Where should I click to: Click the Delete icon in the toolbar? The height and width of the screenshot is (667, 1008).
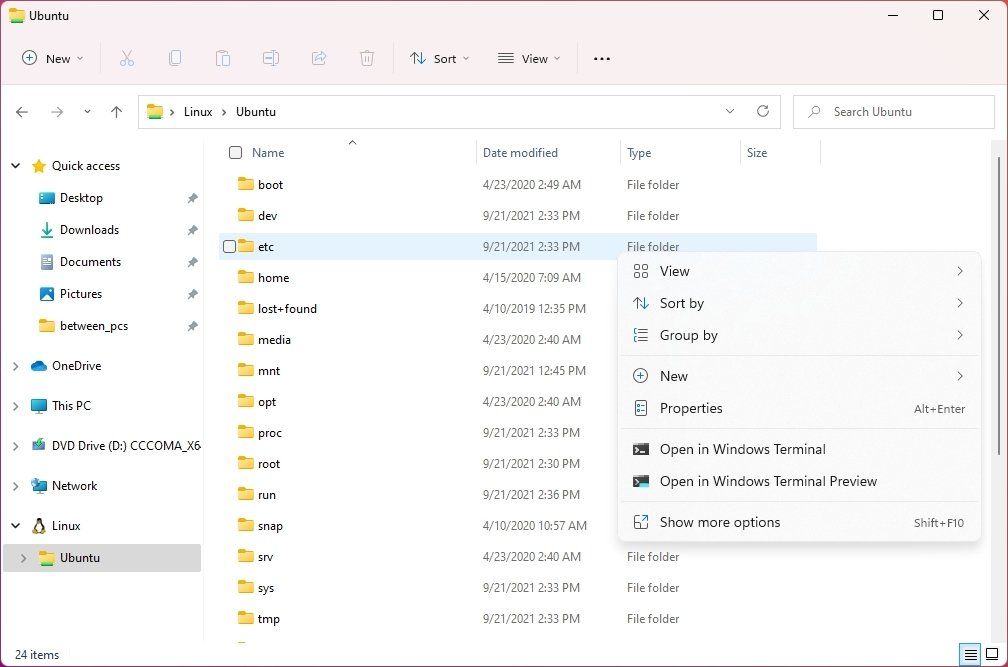[x=367, y=58]
